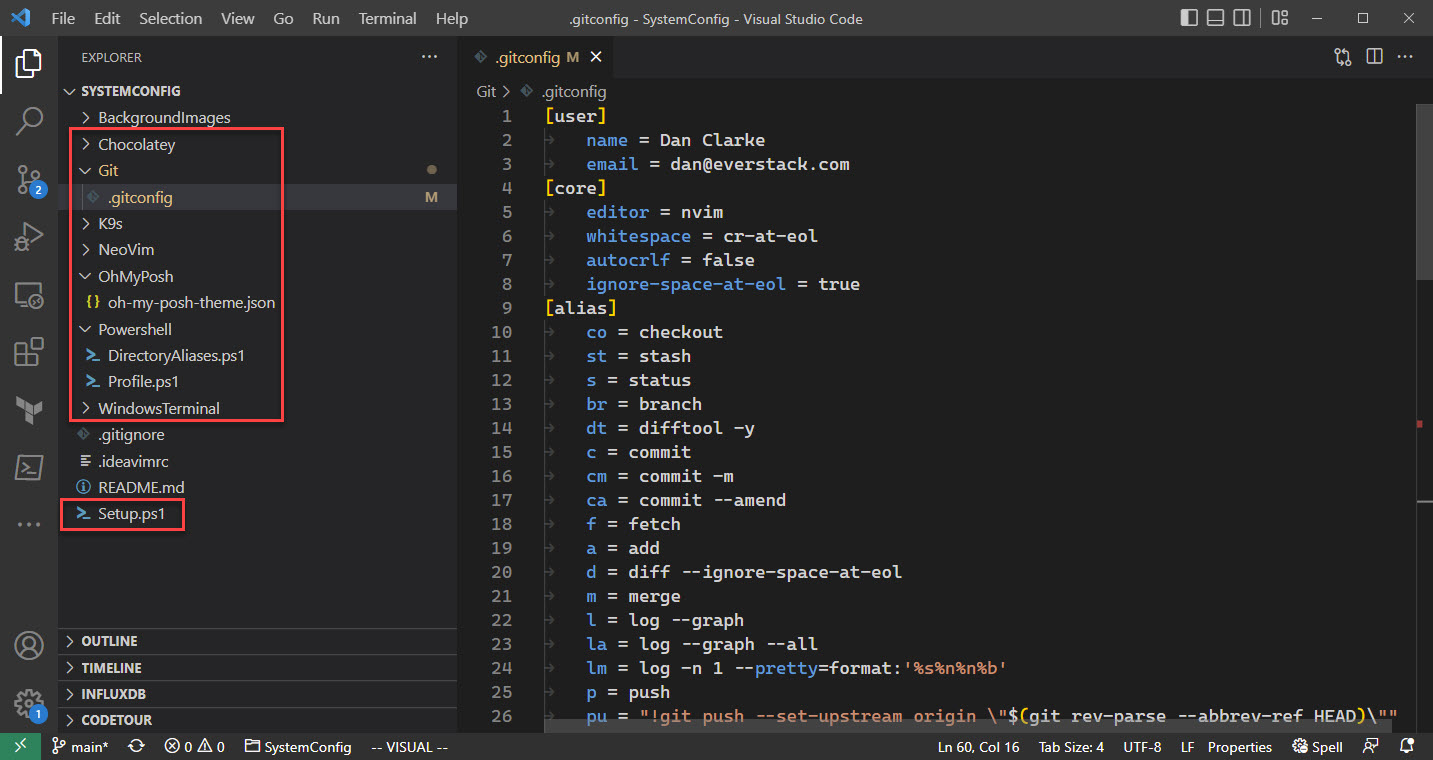Open Run and Debug view
The image size is (1433, 760).
coord(29,237)
